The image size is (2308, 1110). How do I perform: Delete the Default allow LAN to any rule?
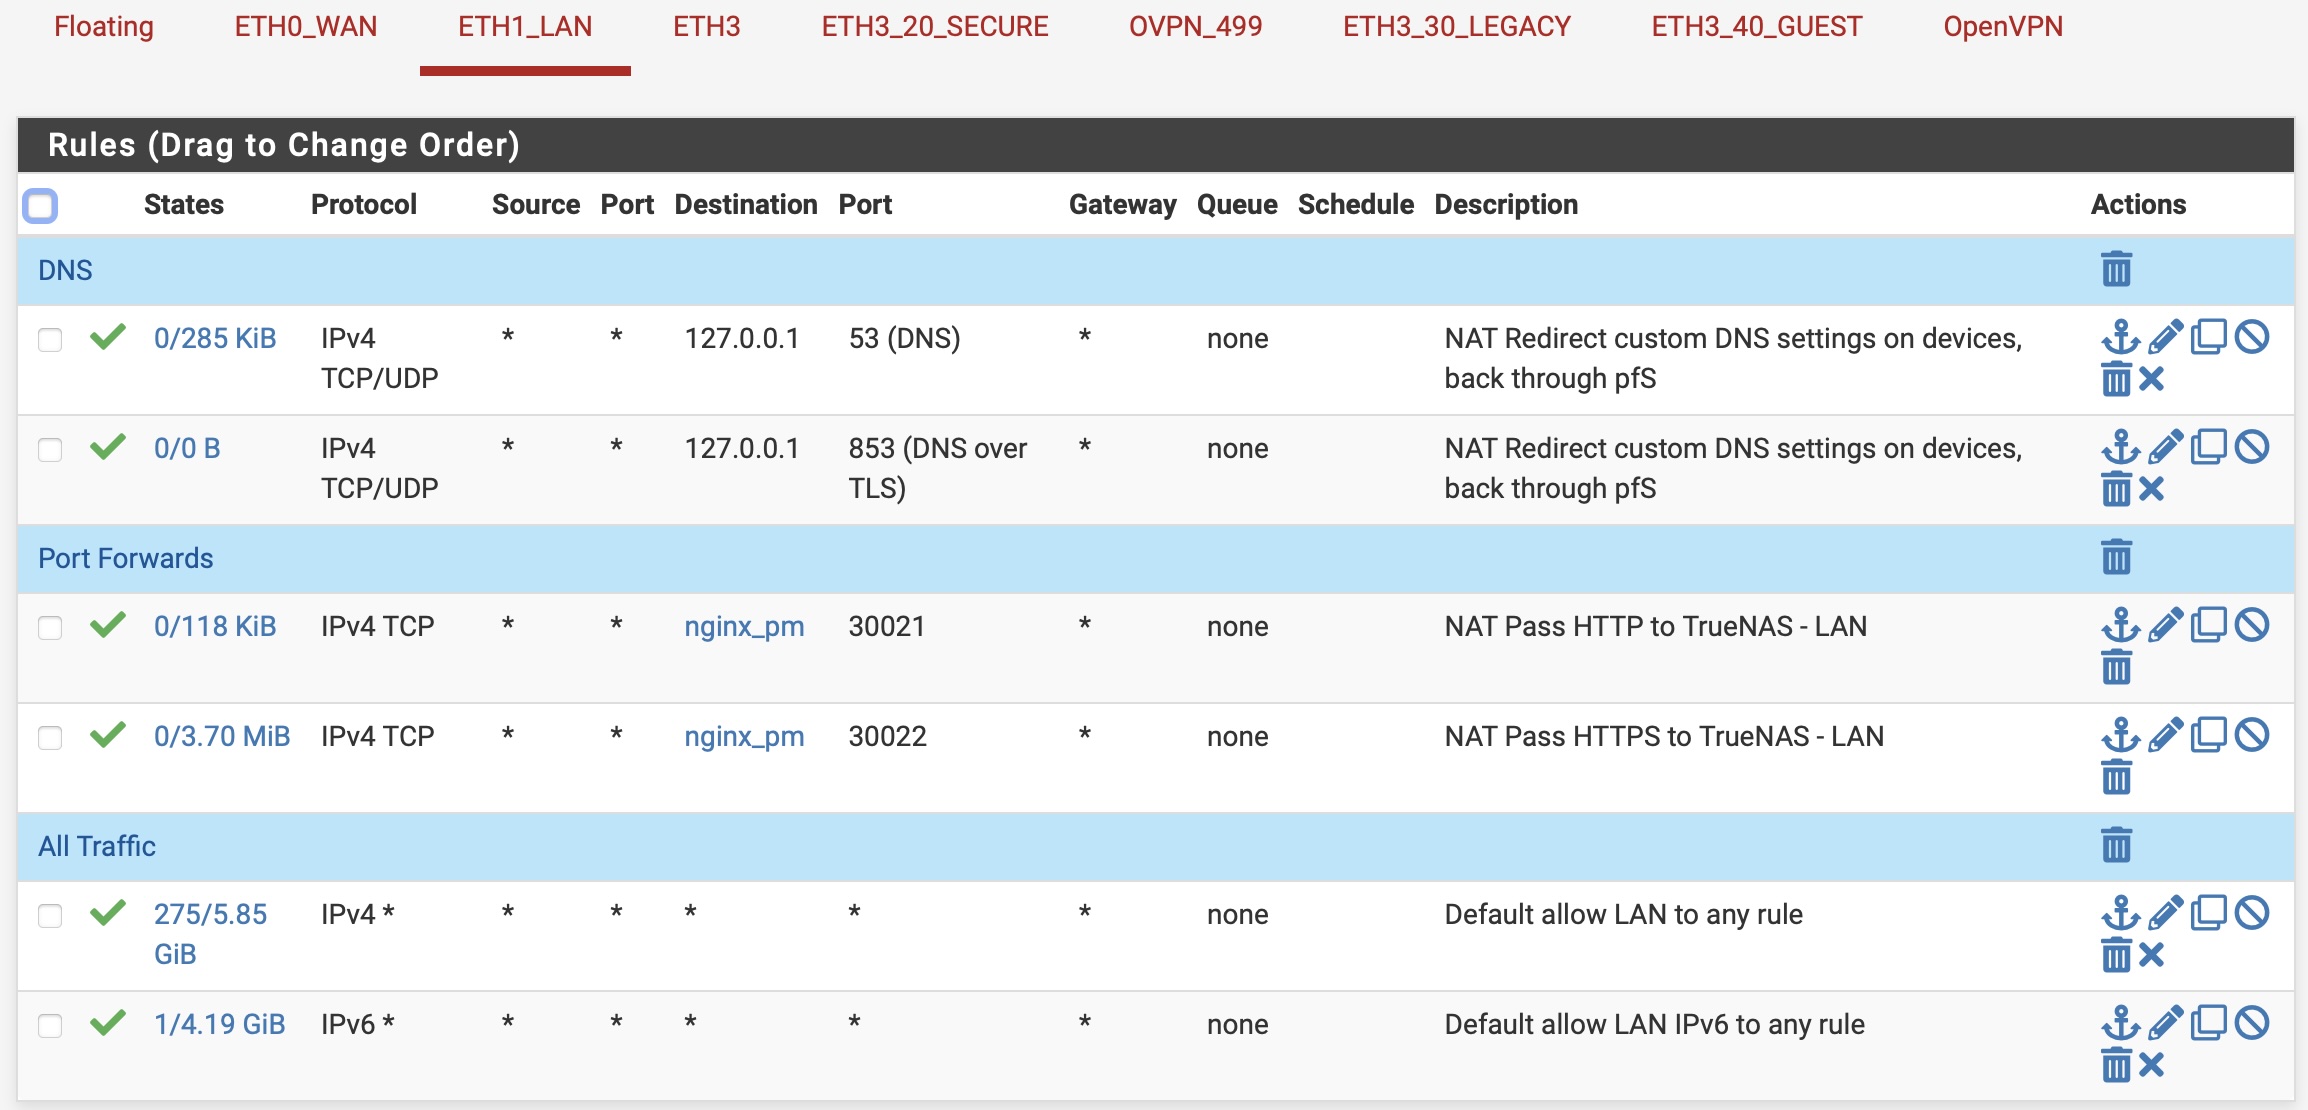(x=2116, y=956)
